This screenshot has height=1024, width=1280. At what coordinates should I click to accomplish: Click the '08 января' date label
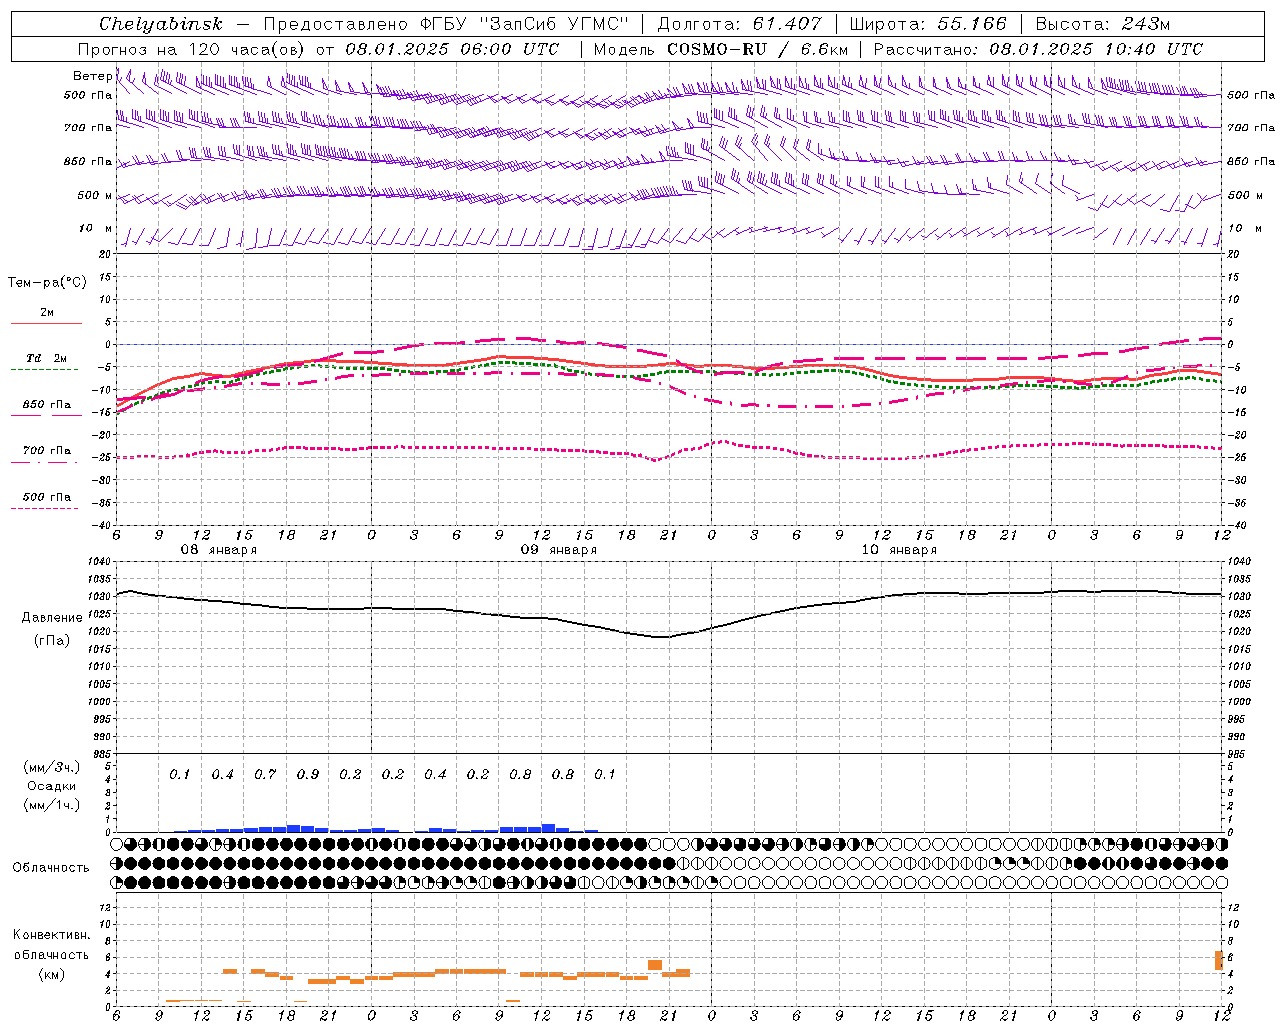(x=219, y=550)
